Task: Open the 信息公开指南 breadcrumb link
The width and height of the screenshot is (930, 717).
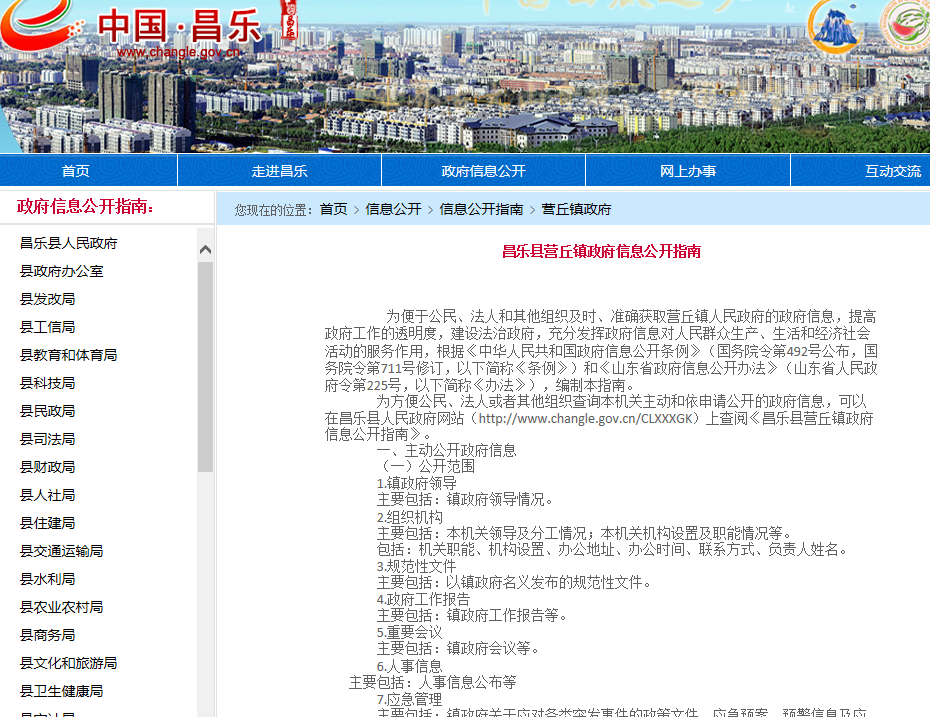Action: click(481, 209)
